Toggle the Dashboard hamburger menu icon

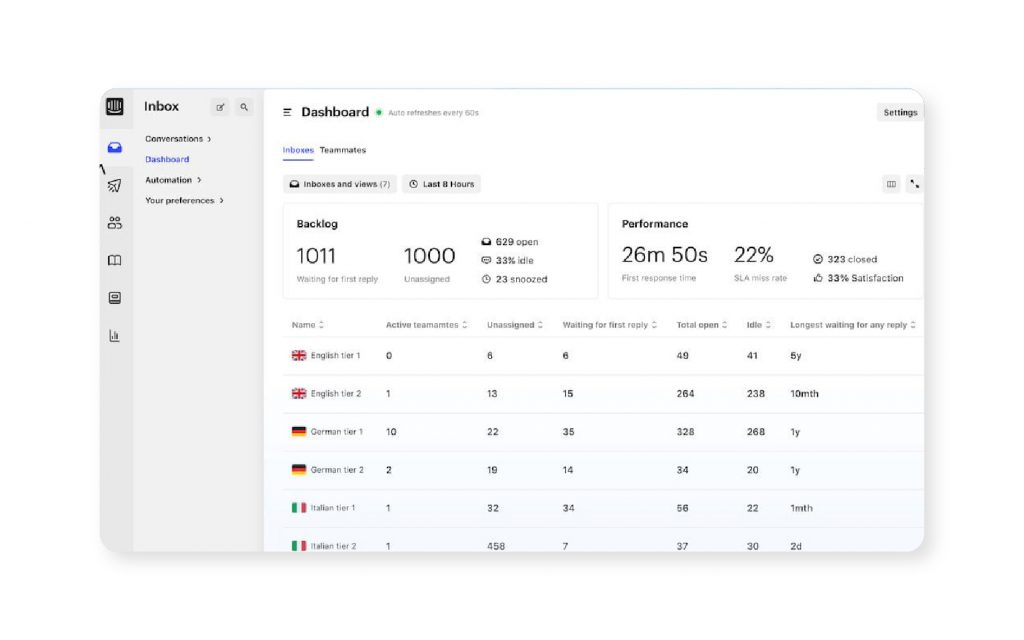coord(287,112)
